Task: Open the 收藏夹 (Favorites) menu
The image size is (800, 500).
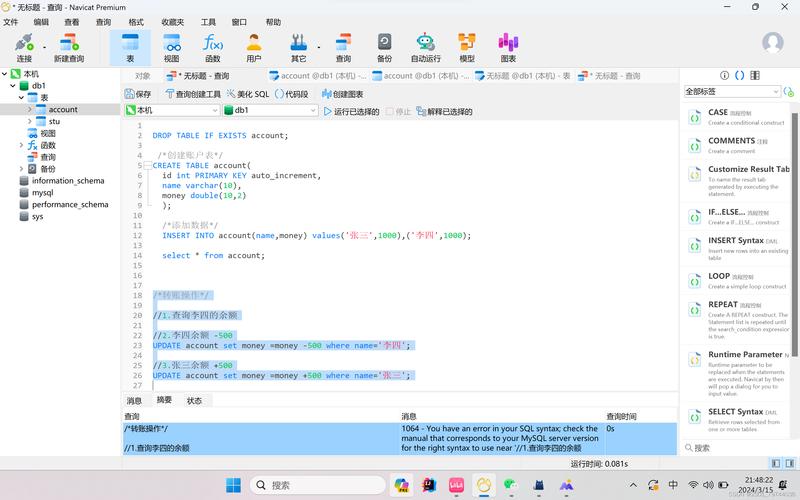Action: [172, 22]
